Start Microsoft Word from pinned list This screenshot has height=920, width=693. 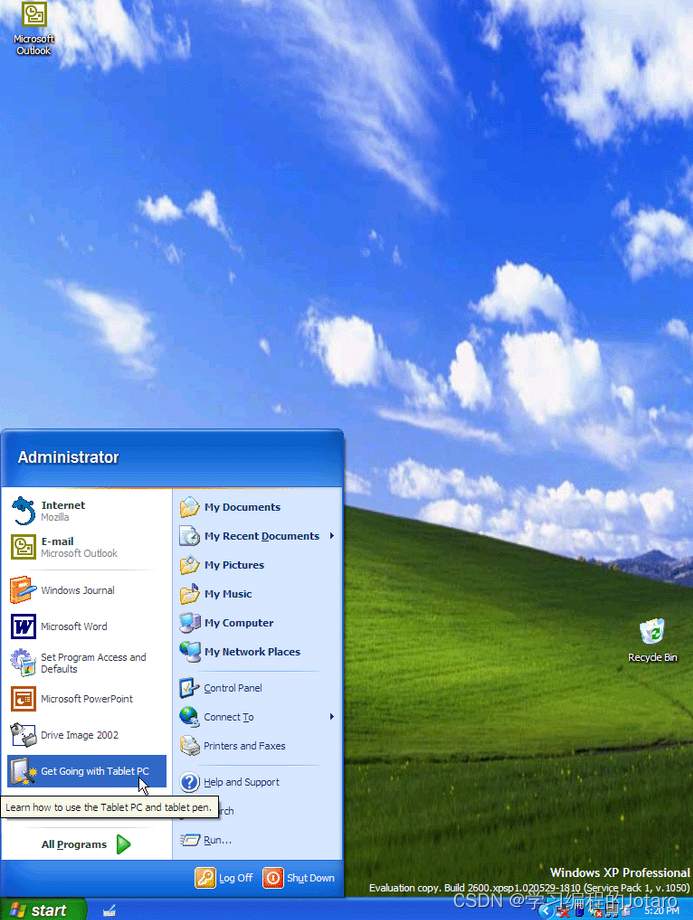[x=86, y=627]
